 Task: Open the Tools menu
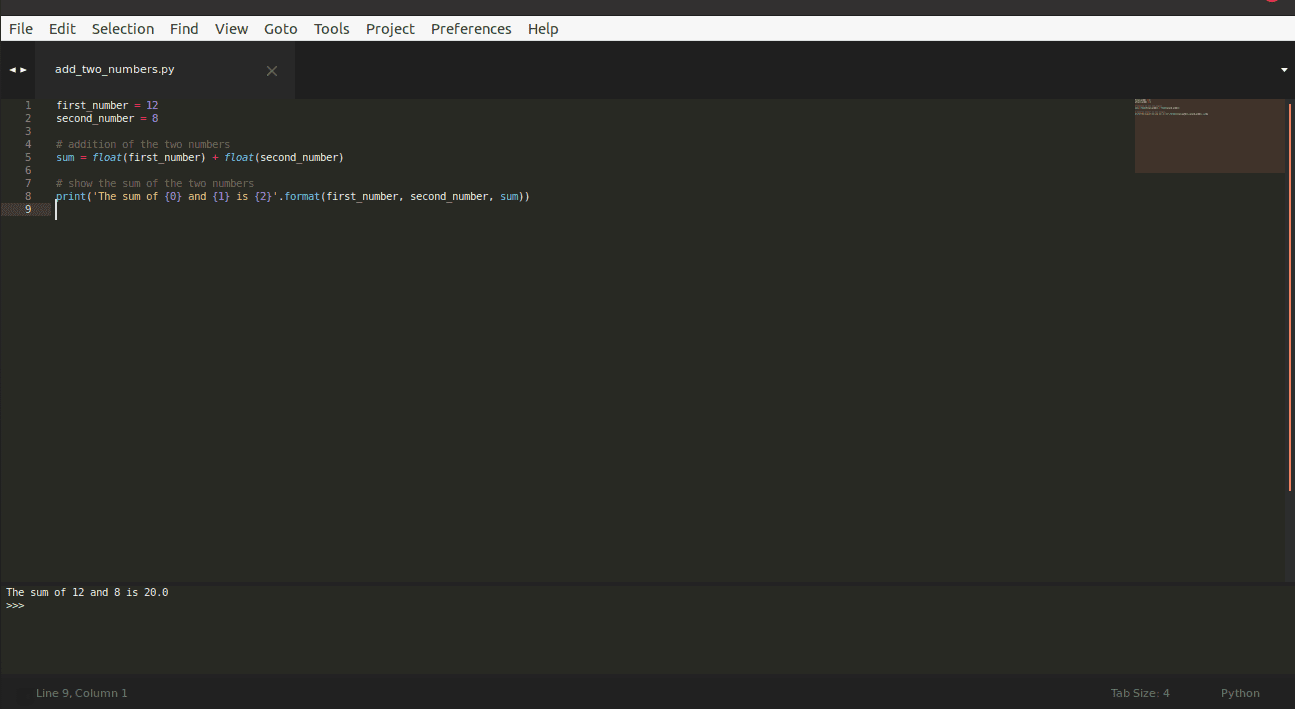point(331,28)
